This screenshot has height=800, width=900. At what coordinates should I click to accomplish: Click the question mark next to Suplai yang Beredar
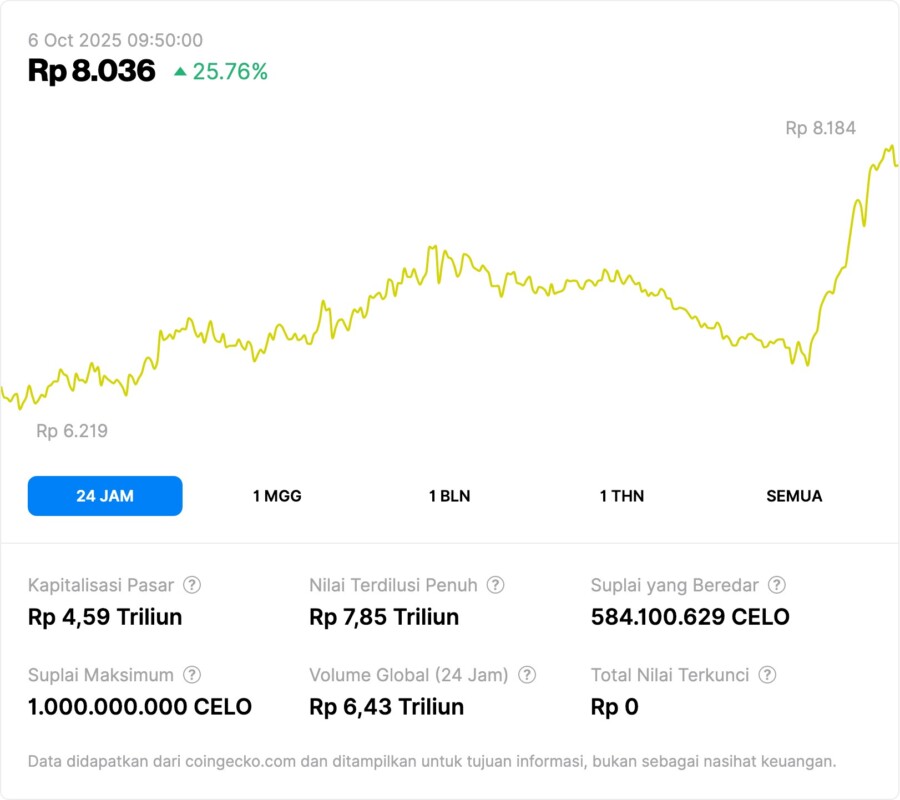(776, 585)
